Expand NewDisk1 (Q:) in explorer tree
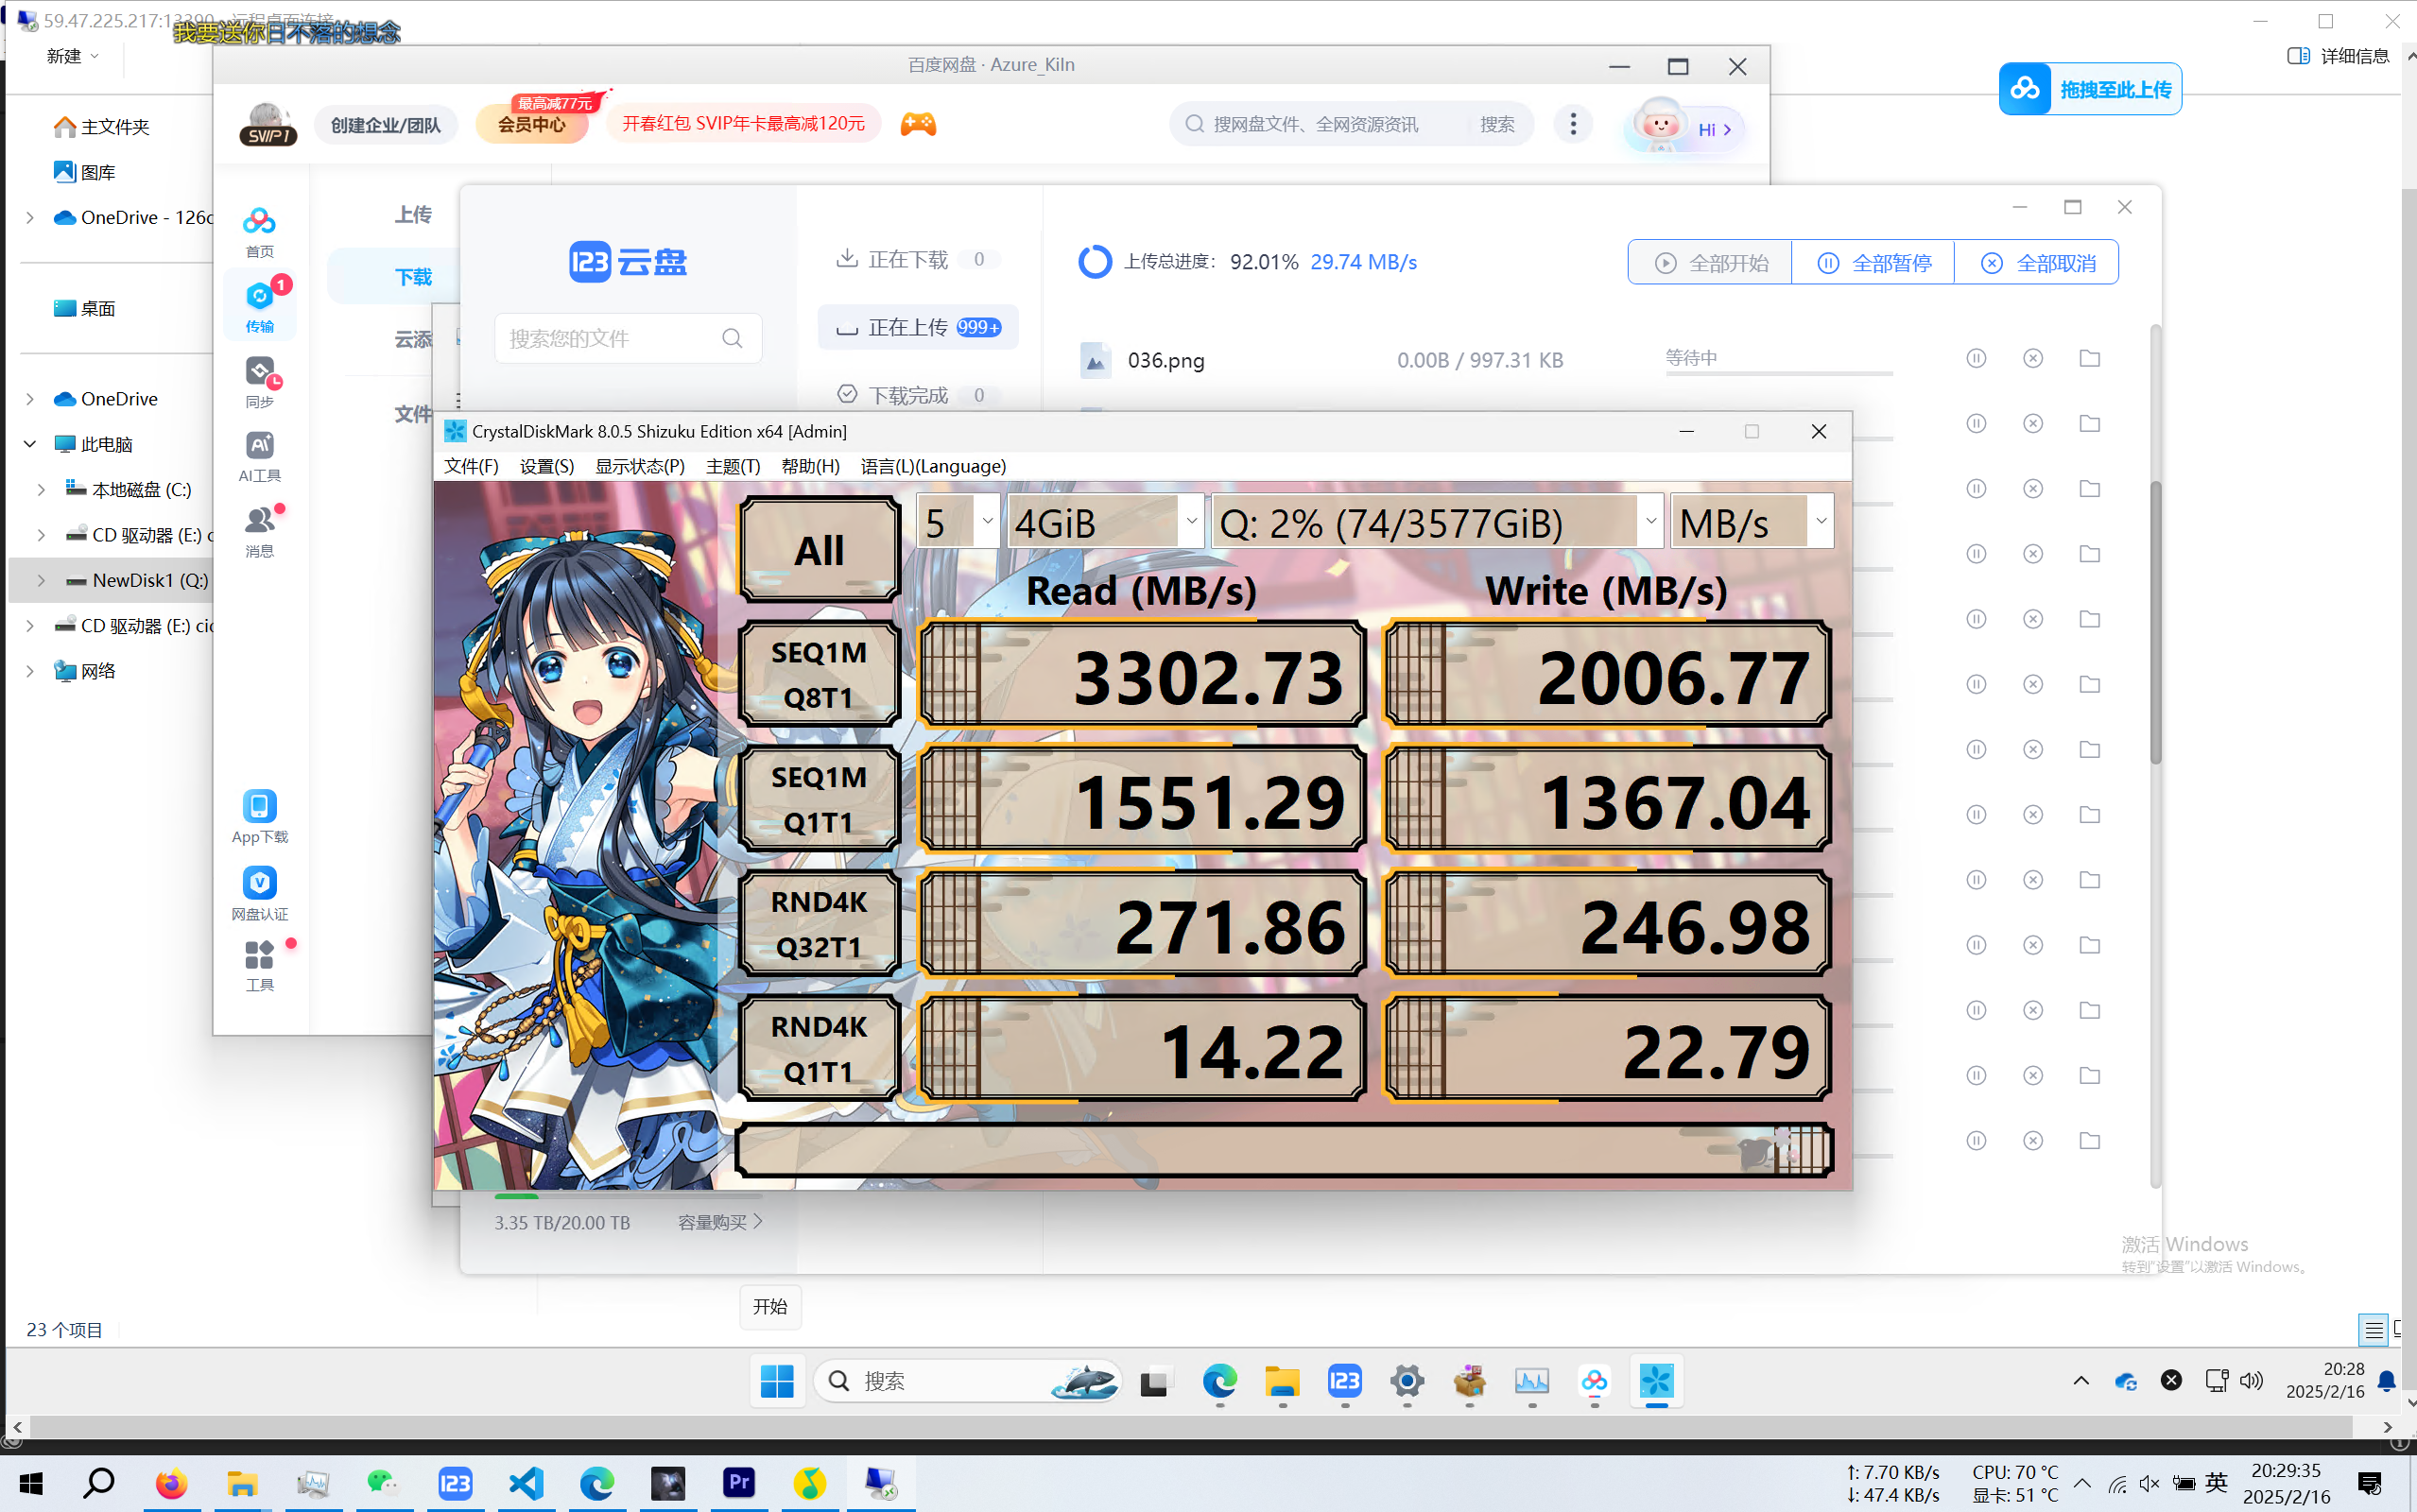 [x=41, y=580]
